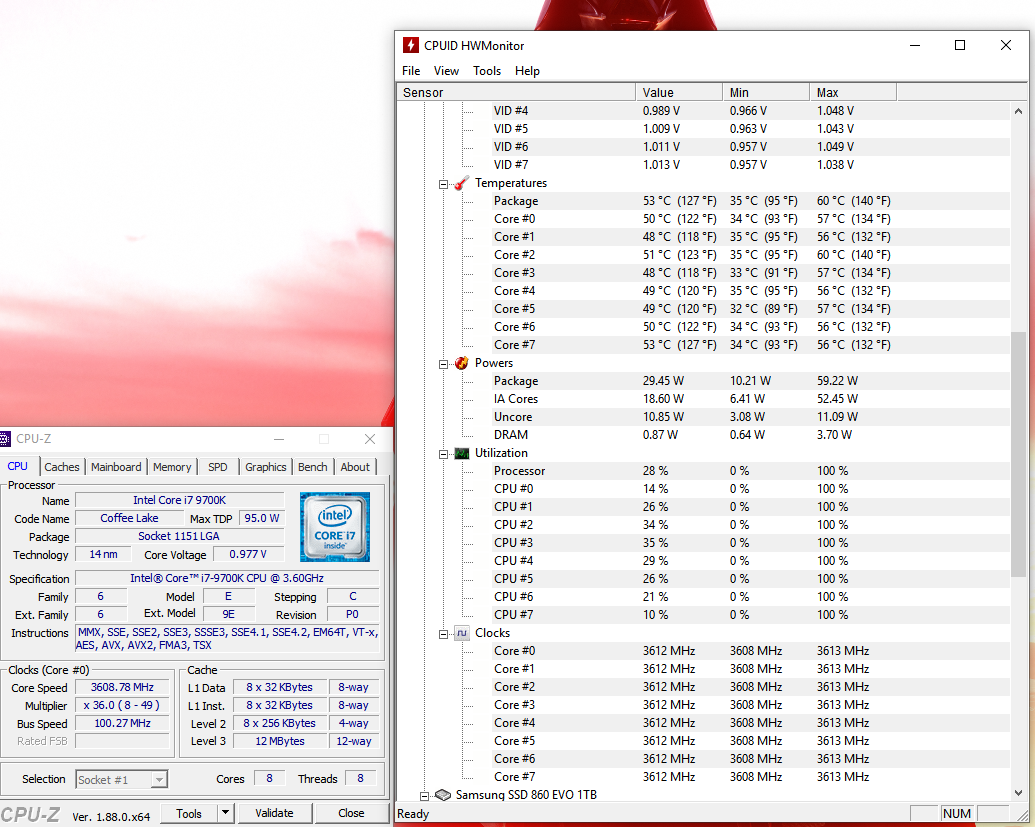Collapse the Temperatures tree node
The width and height of the screenshot is (1035, 827).
coord(444,184)
